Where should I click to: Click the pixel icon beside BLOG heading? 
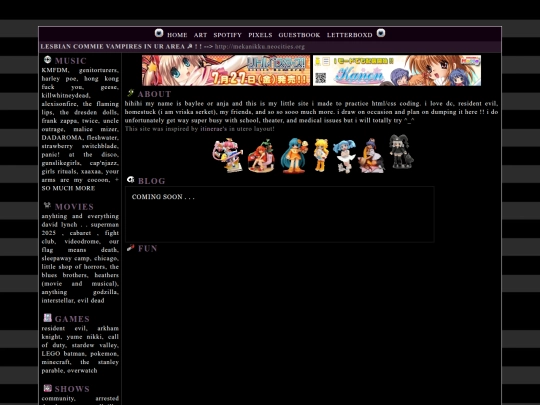[131, 180]
